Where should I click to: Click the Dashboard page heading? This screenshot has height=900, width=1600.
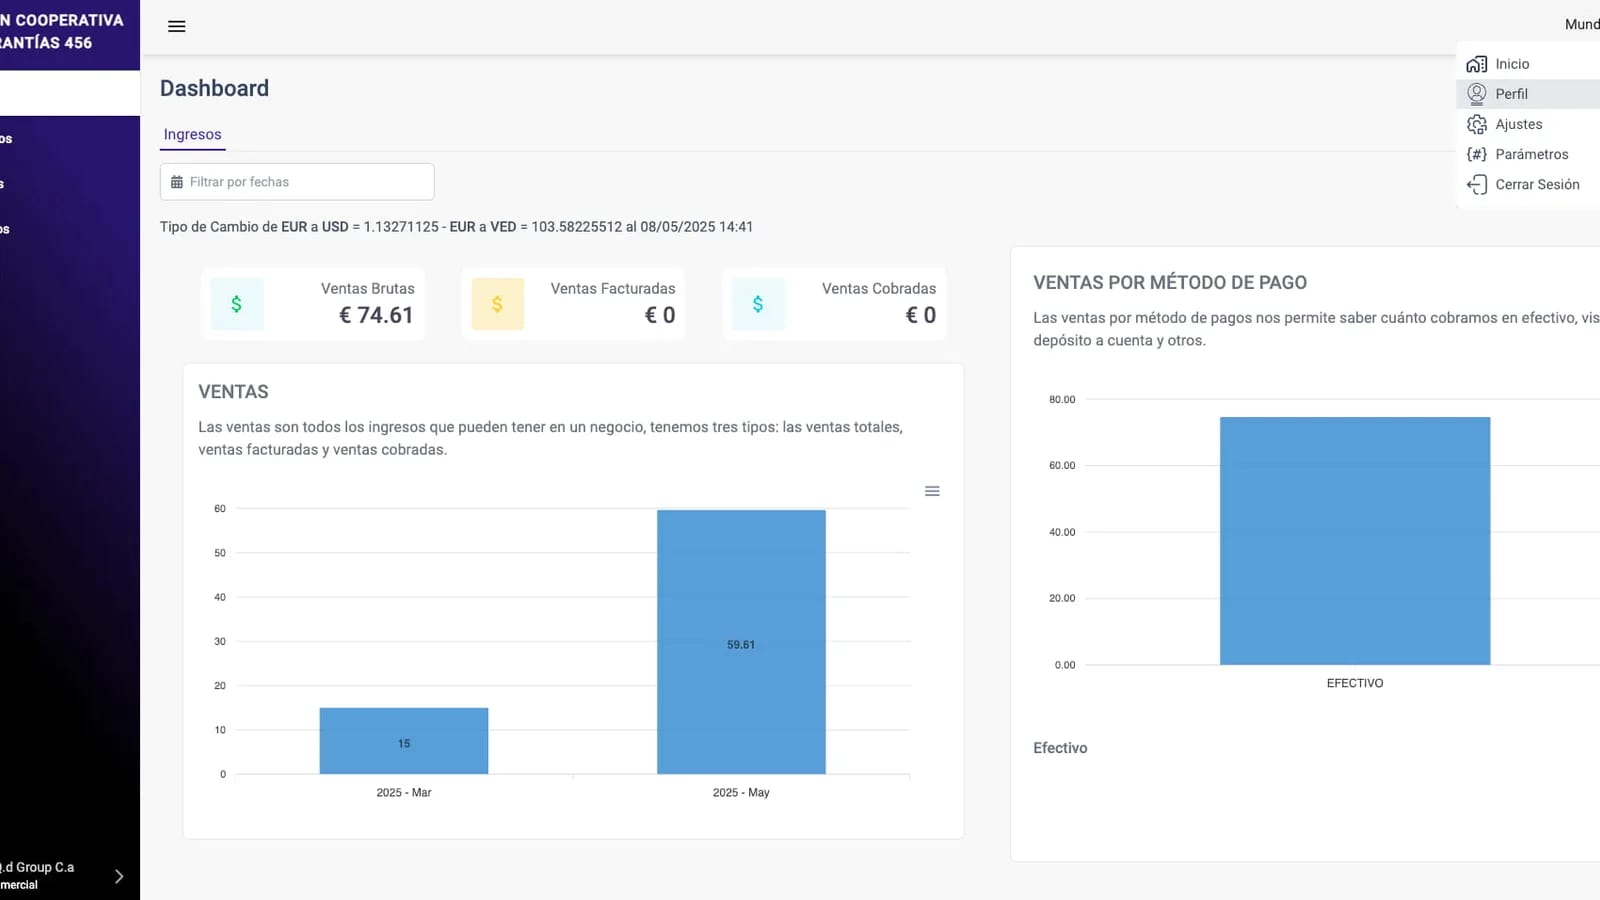point(215,88)
